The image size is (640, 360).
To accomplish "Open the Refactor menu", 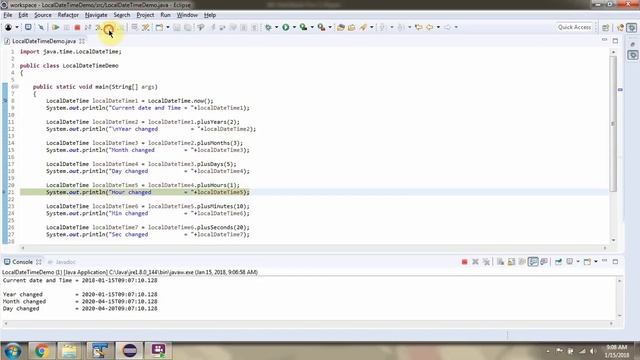I will 68,15.
